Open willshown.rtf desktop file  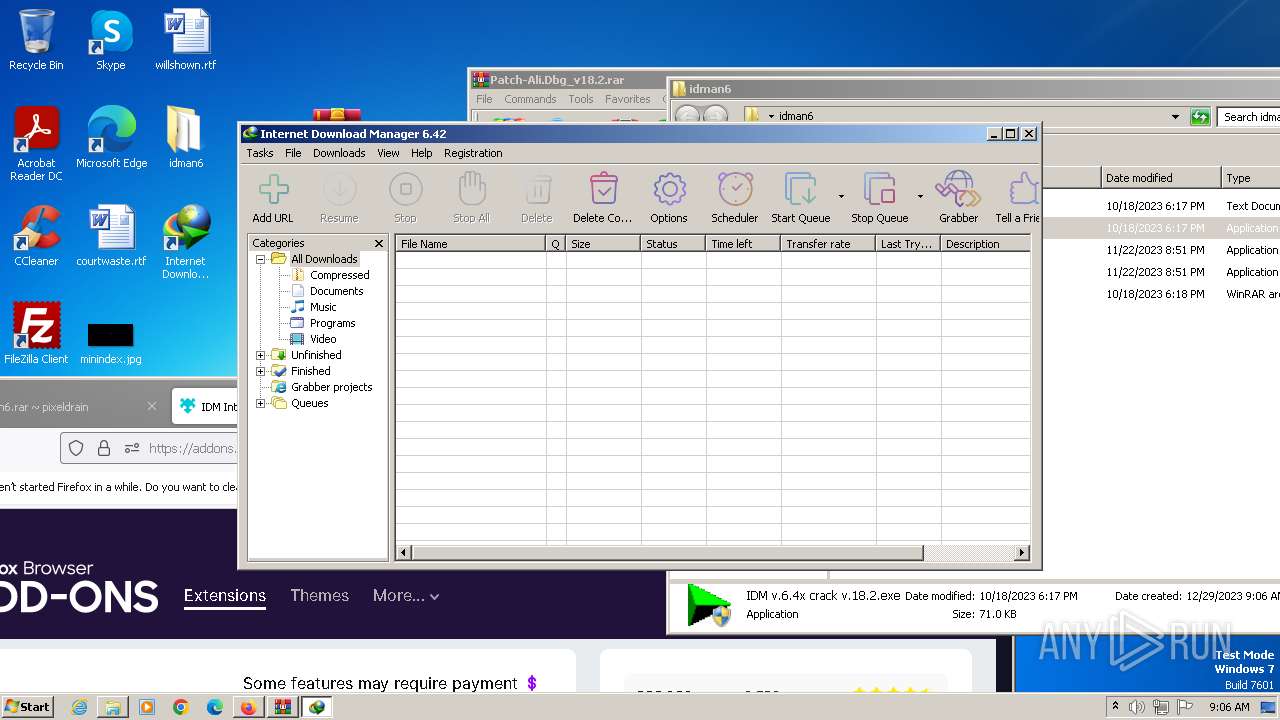pyautogui.click(x=185, y=40)
